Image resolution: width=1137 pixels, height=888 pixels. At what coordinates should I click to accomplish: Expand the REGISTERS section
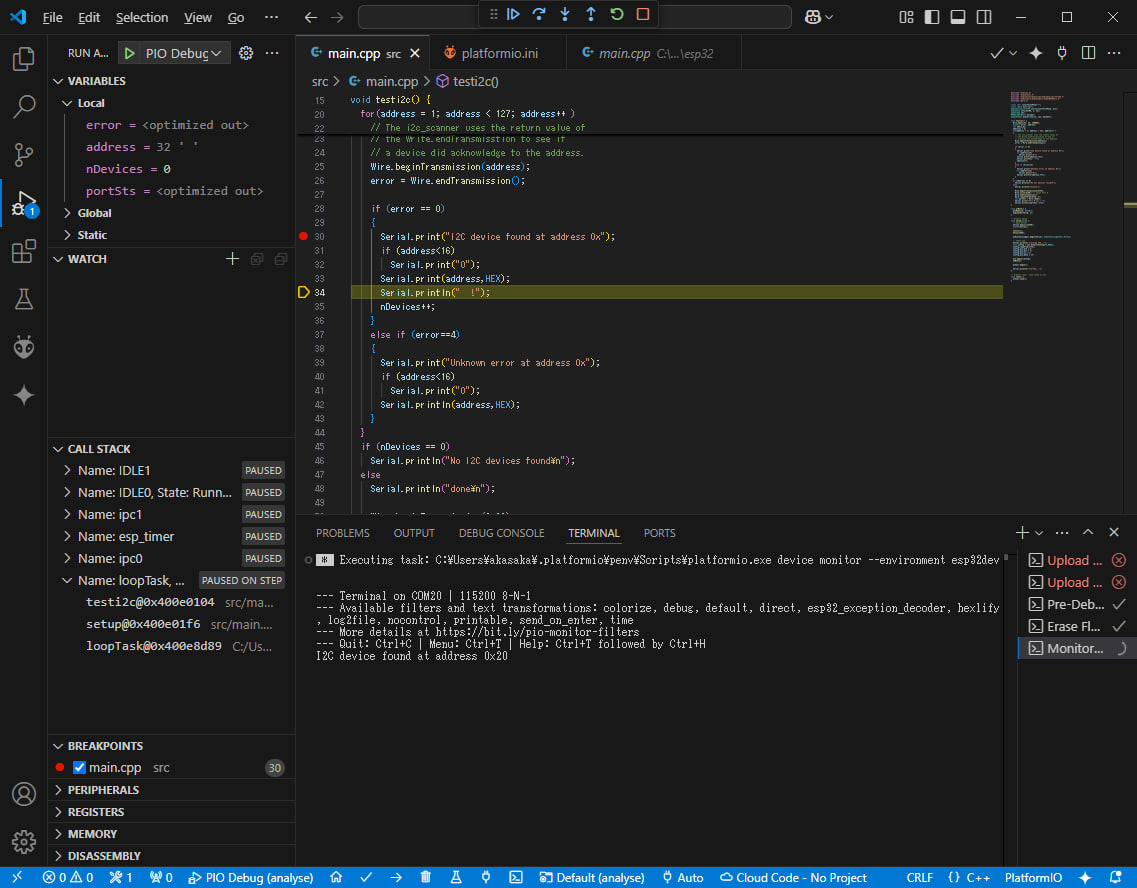(x=95, y=812)
